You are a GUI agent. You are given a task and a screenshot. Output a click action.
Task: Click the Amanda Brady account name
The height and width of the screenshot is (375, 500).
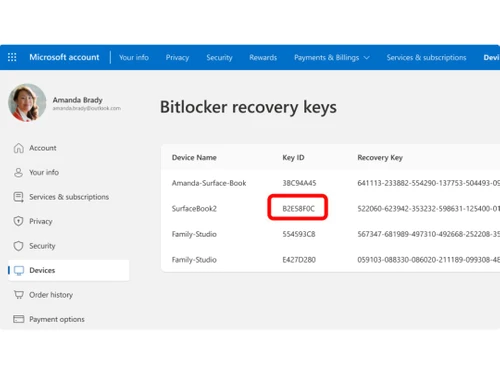pos(77,100)
